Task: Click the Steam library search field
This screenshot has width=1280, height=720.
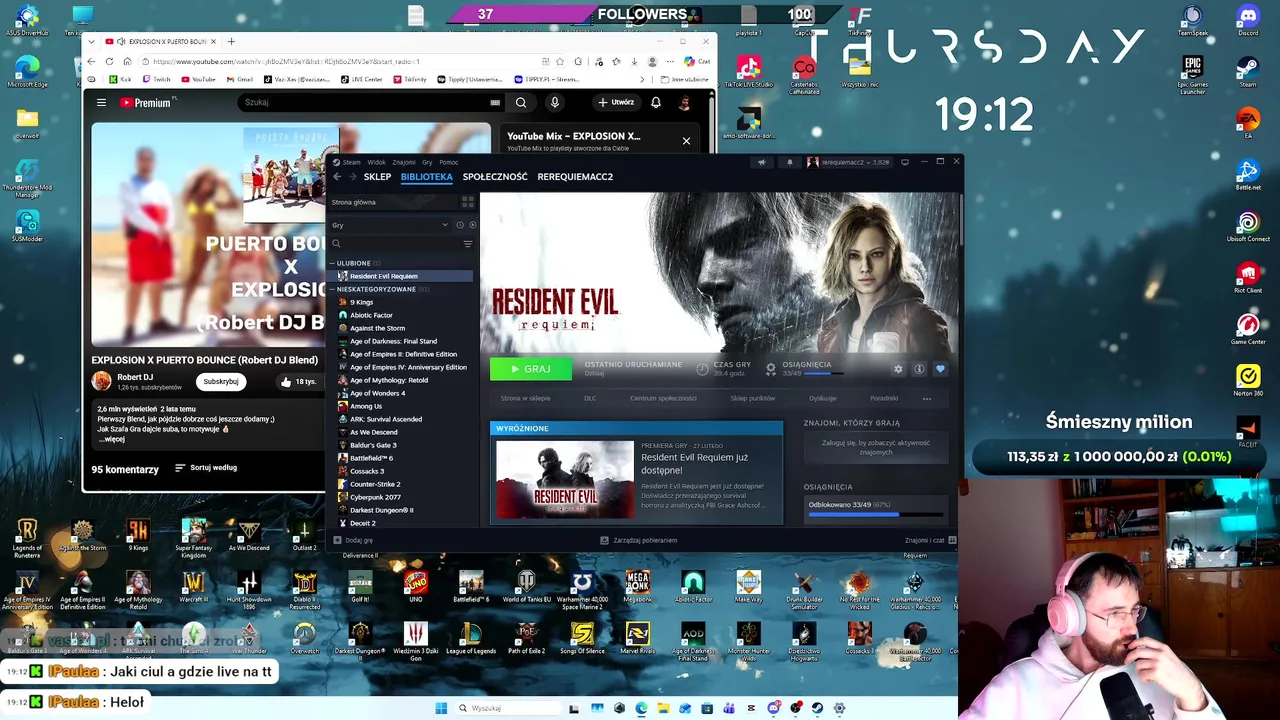Action: pyautogui.click(x=396, y=244)
